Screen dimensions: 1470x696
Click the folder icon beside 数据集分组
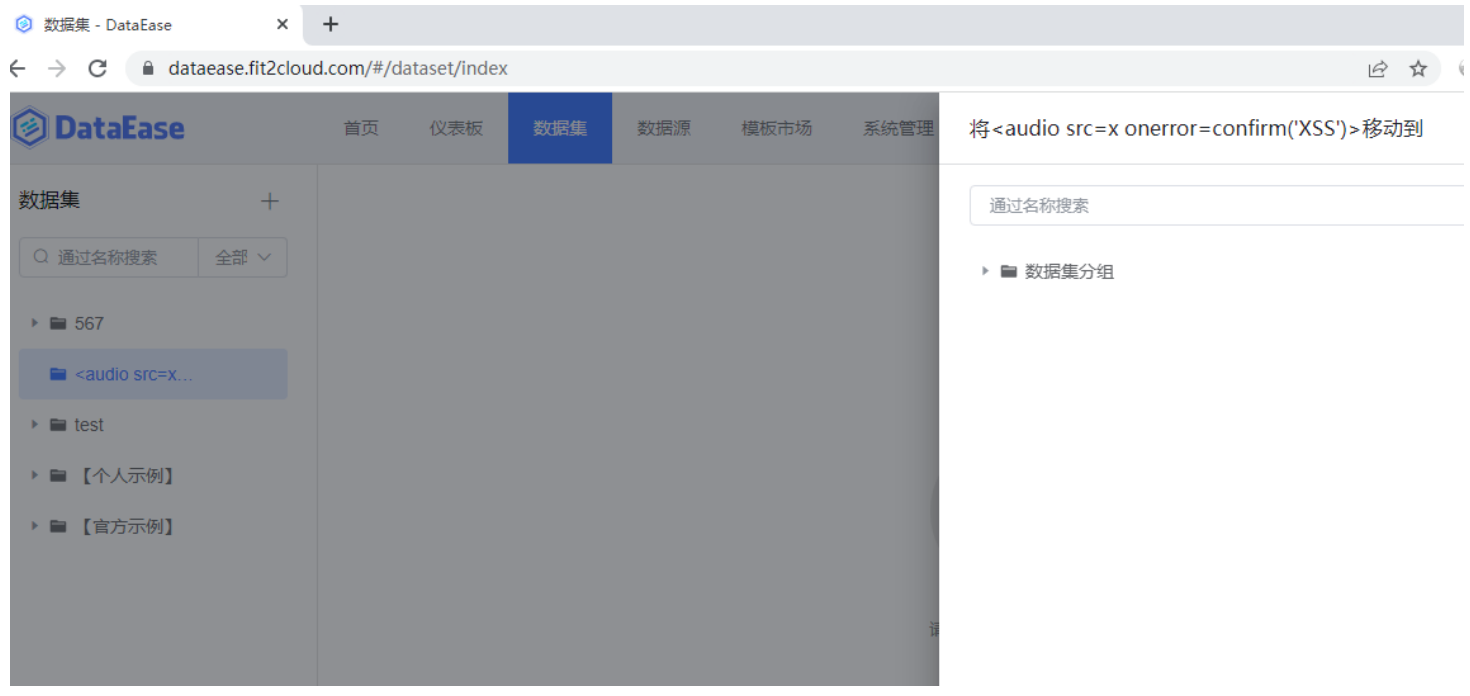(x=1009, y=271)
